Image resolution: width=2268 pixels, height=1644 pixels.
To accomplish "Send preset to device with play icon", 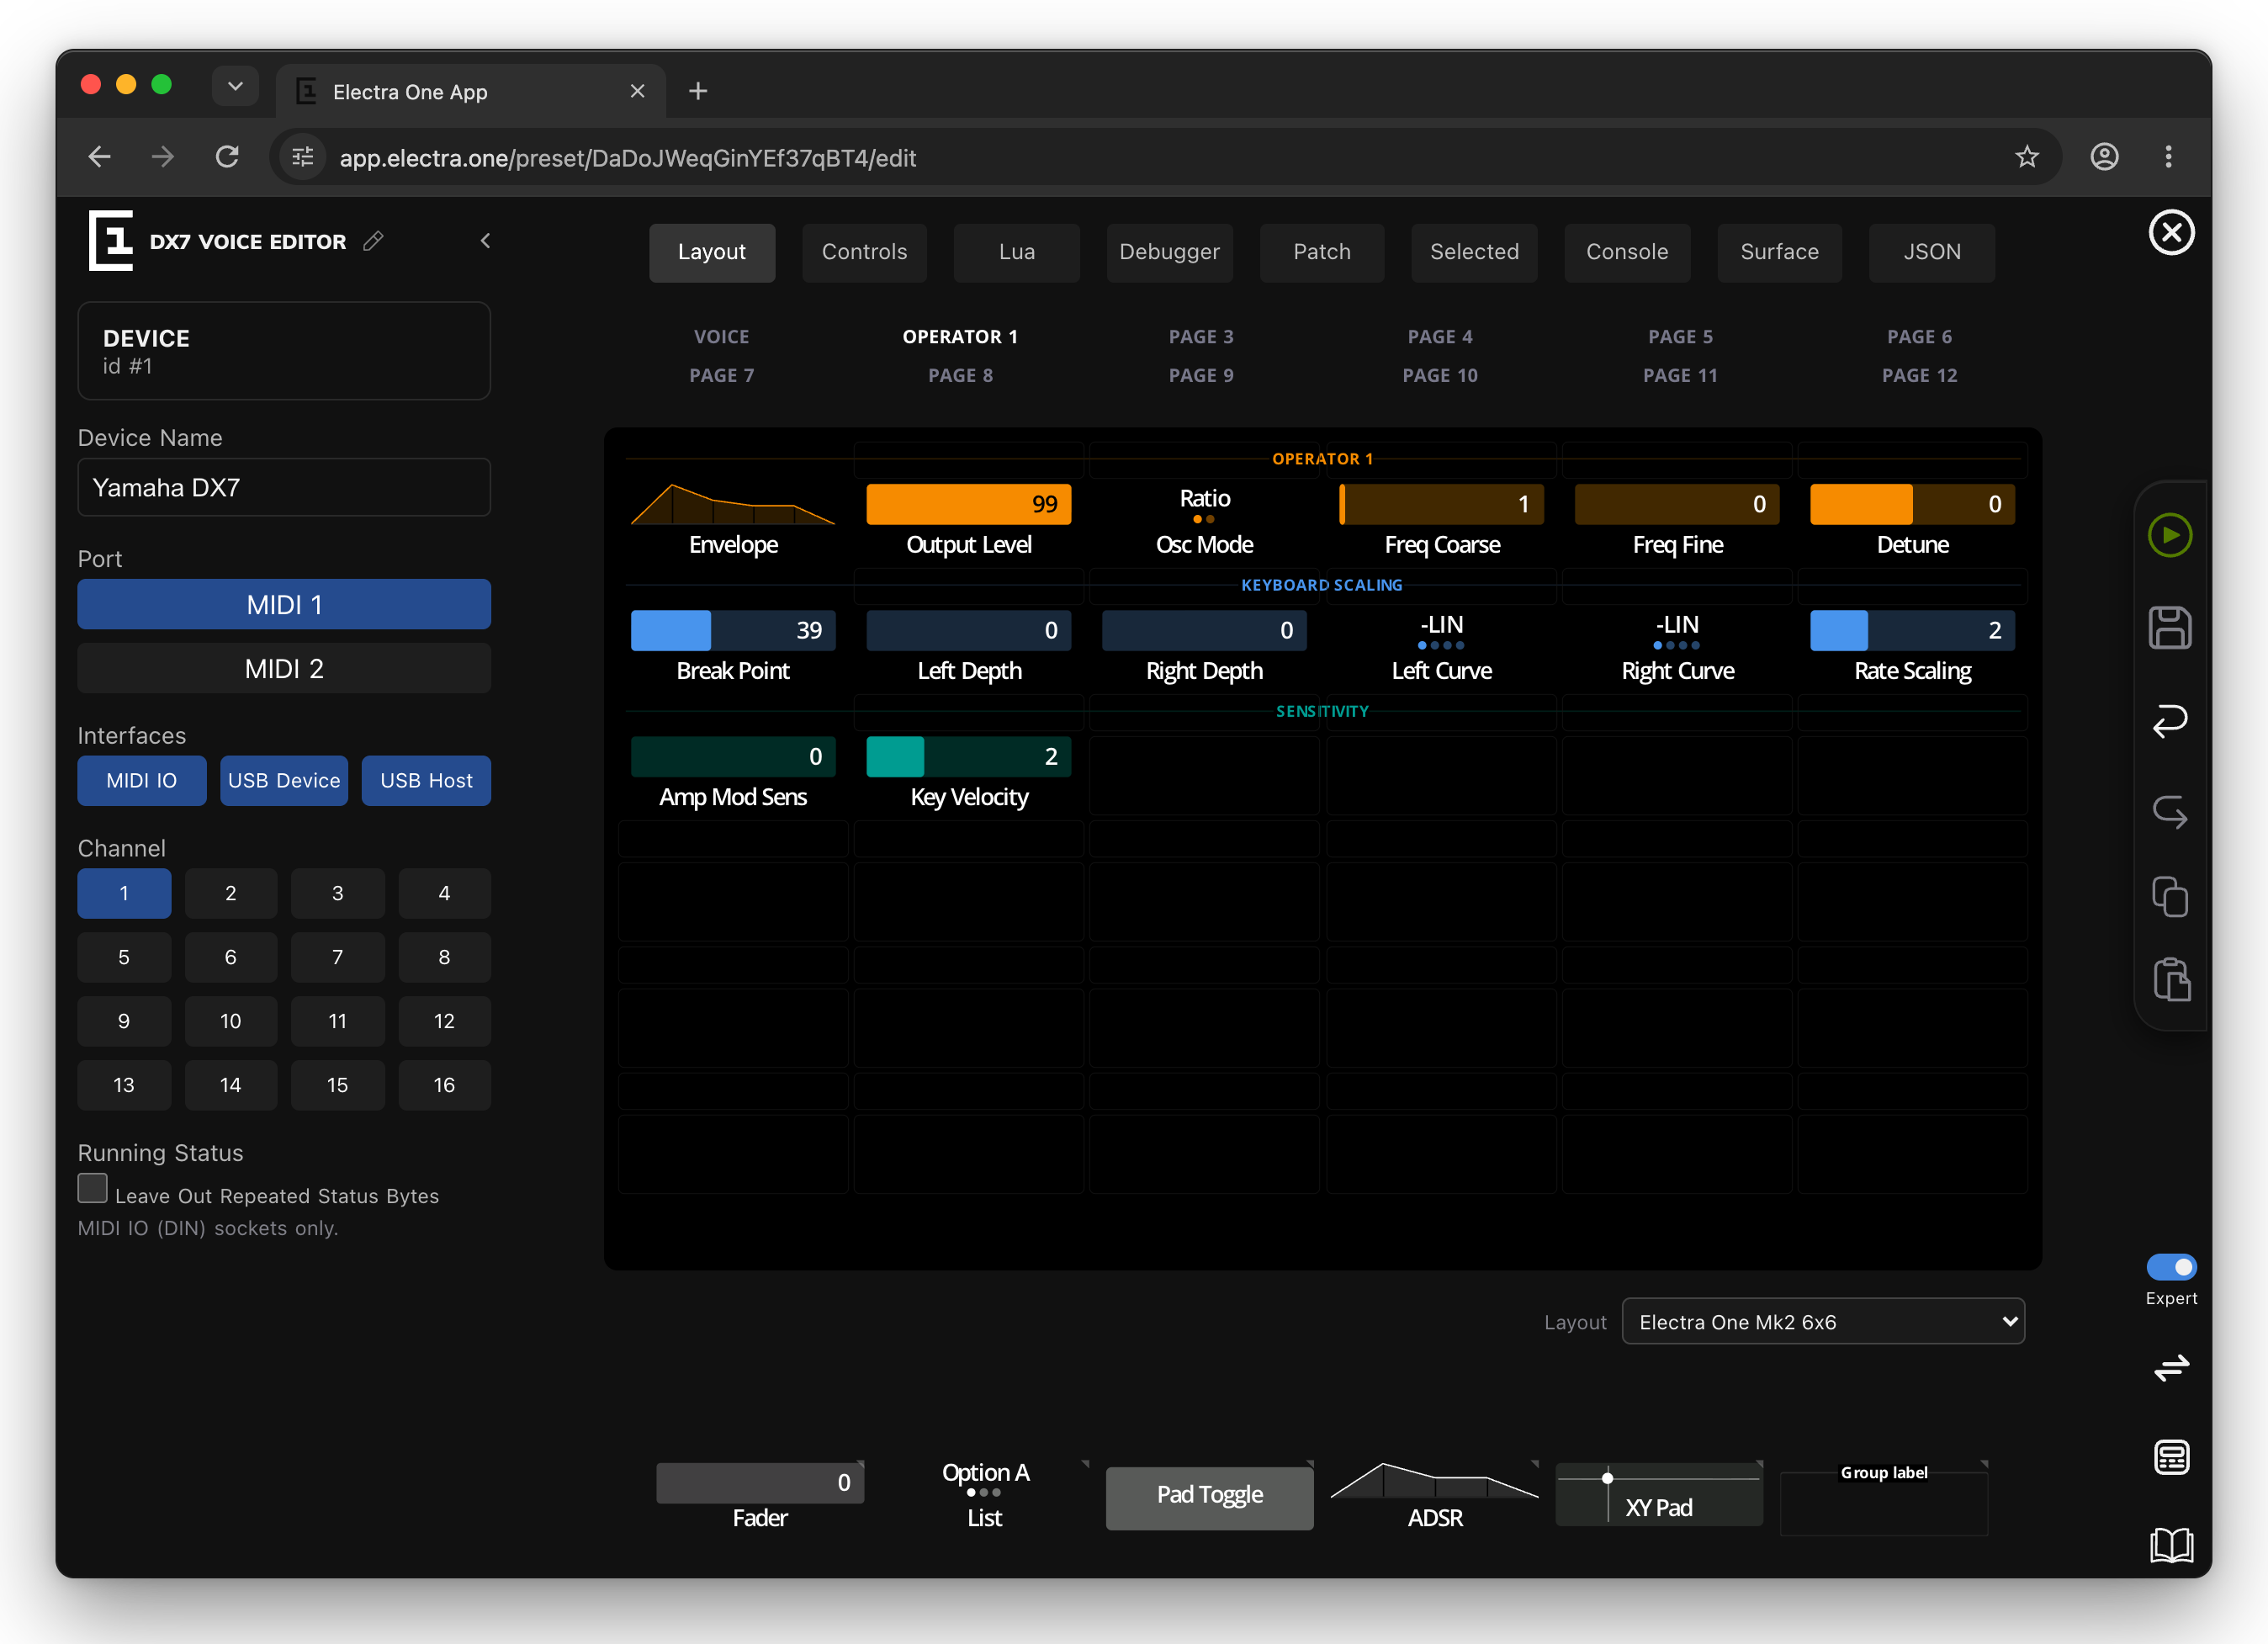I will [2169, 535].
